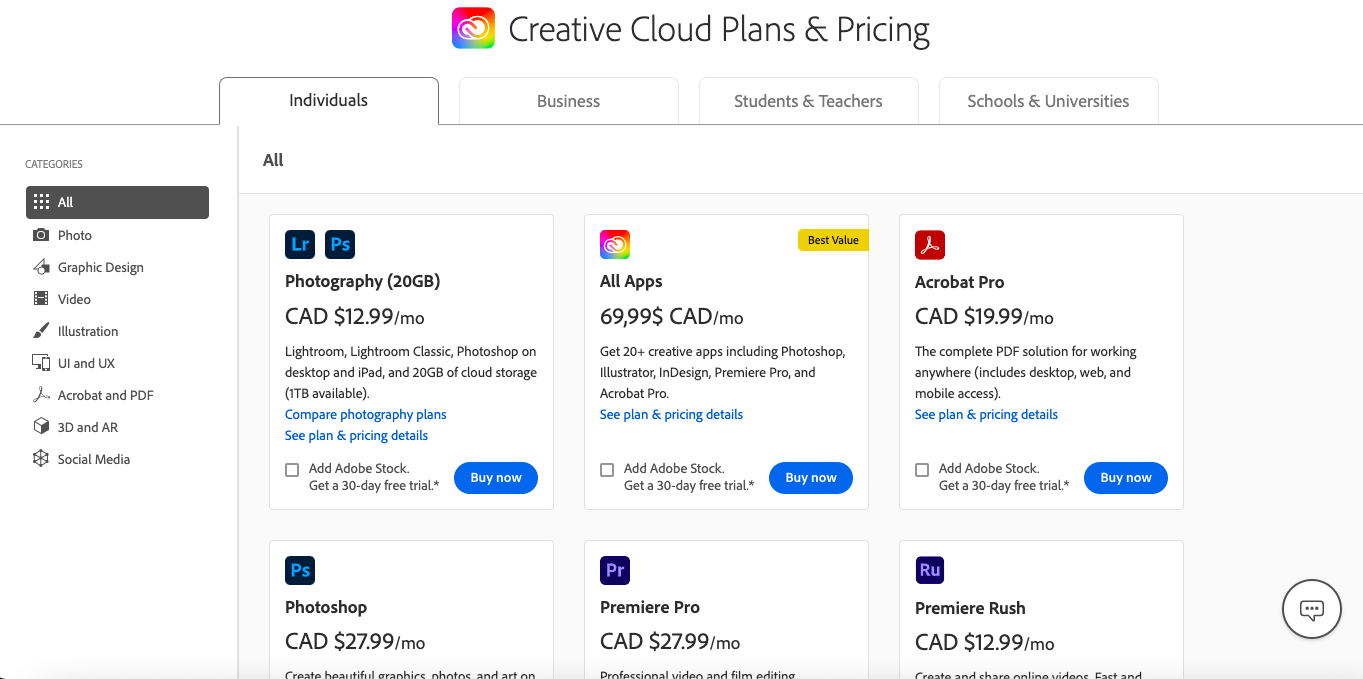1363x679 pixels.
Task: Select the 3D and AR cube icon
Action: tap(41, 427)
